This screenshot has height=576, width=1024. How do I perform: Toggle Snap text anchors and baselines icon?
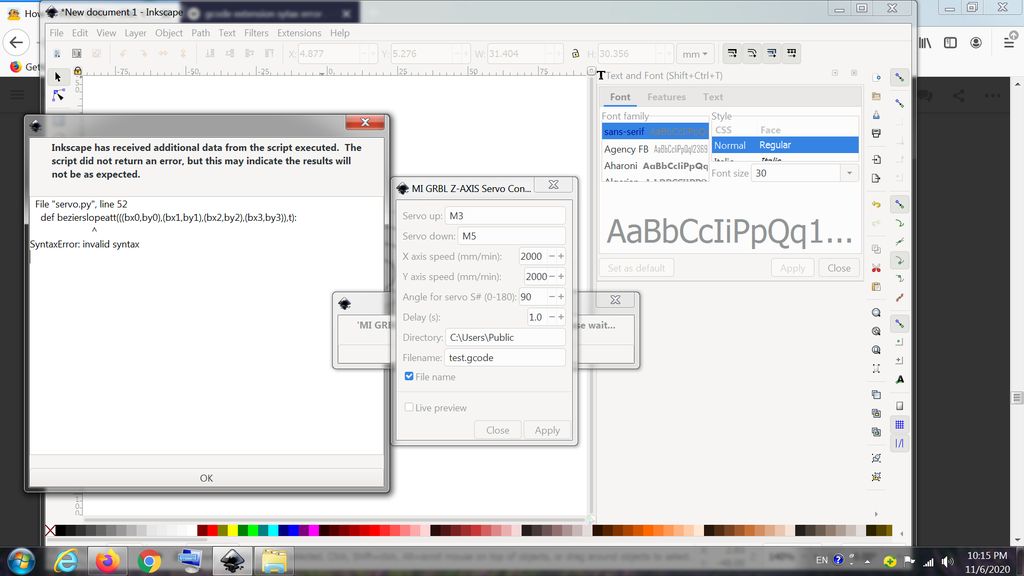pyautogui.click(x=900, y=379)
